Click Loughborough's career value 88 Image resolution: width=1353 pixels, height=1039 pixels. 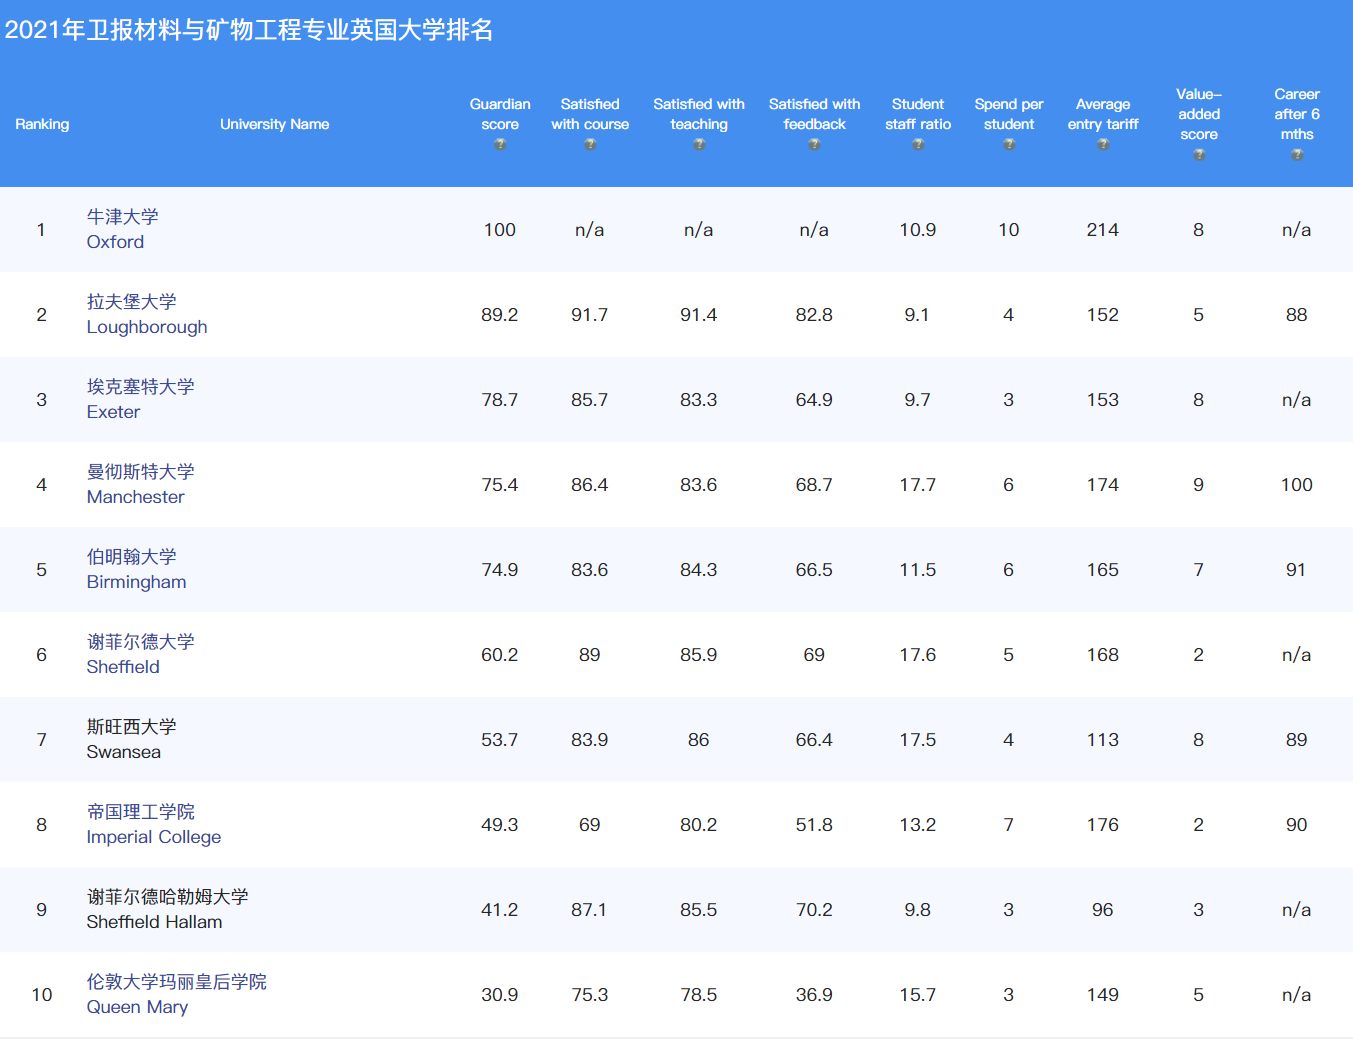[1297, 315]
